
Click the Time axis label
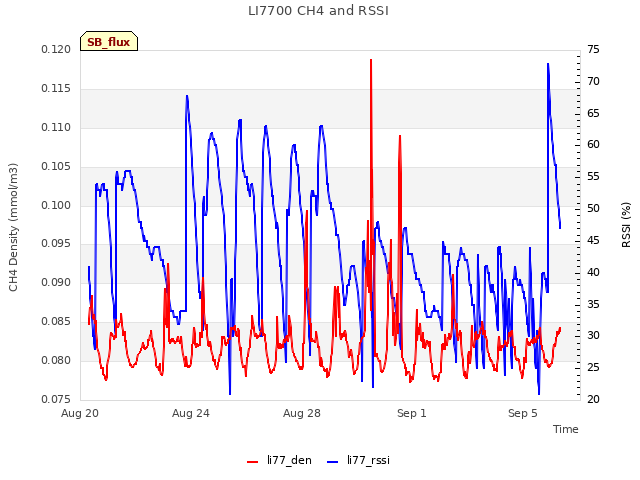point(566,429)
